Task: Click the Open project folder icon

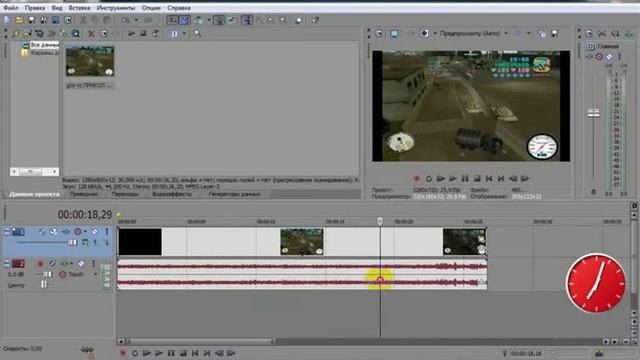Action: 19,20
